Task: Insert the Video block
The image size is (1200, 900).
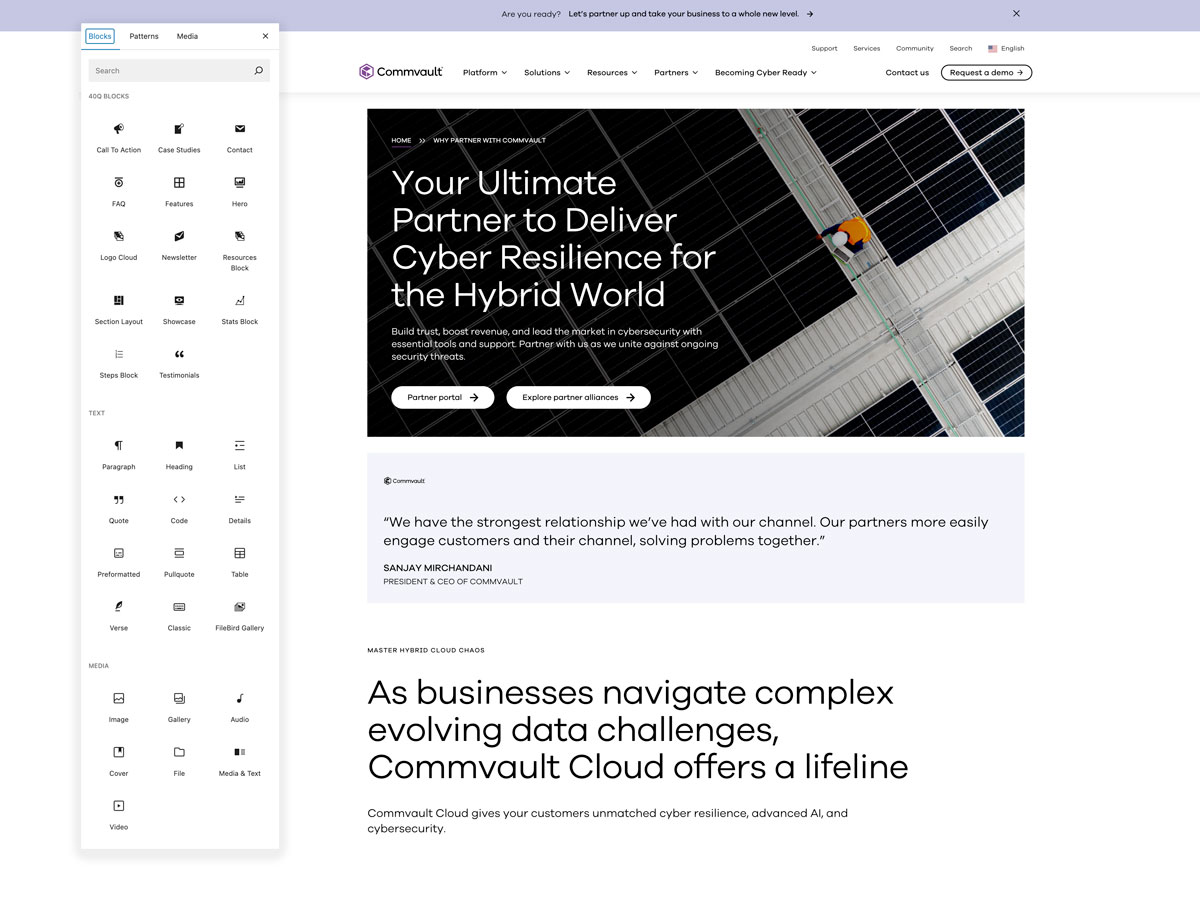Action: pyautogui.click(x=118, y=813)
